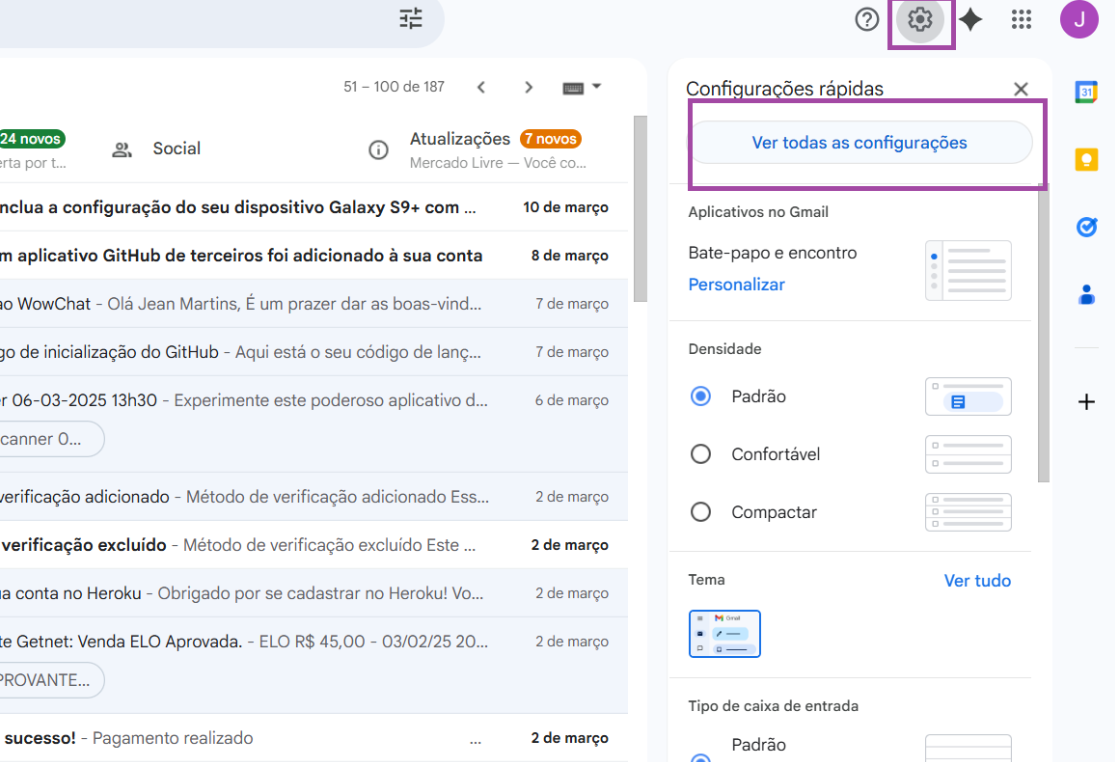Select the Confortável density option
1115x762 pixels.
[701, 454]
